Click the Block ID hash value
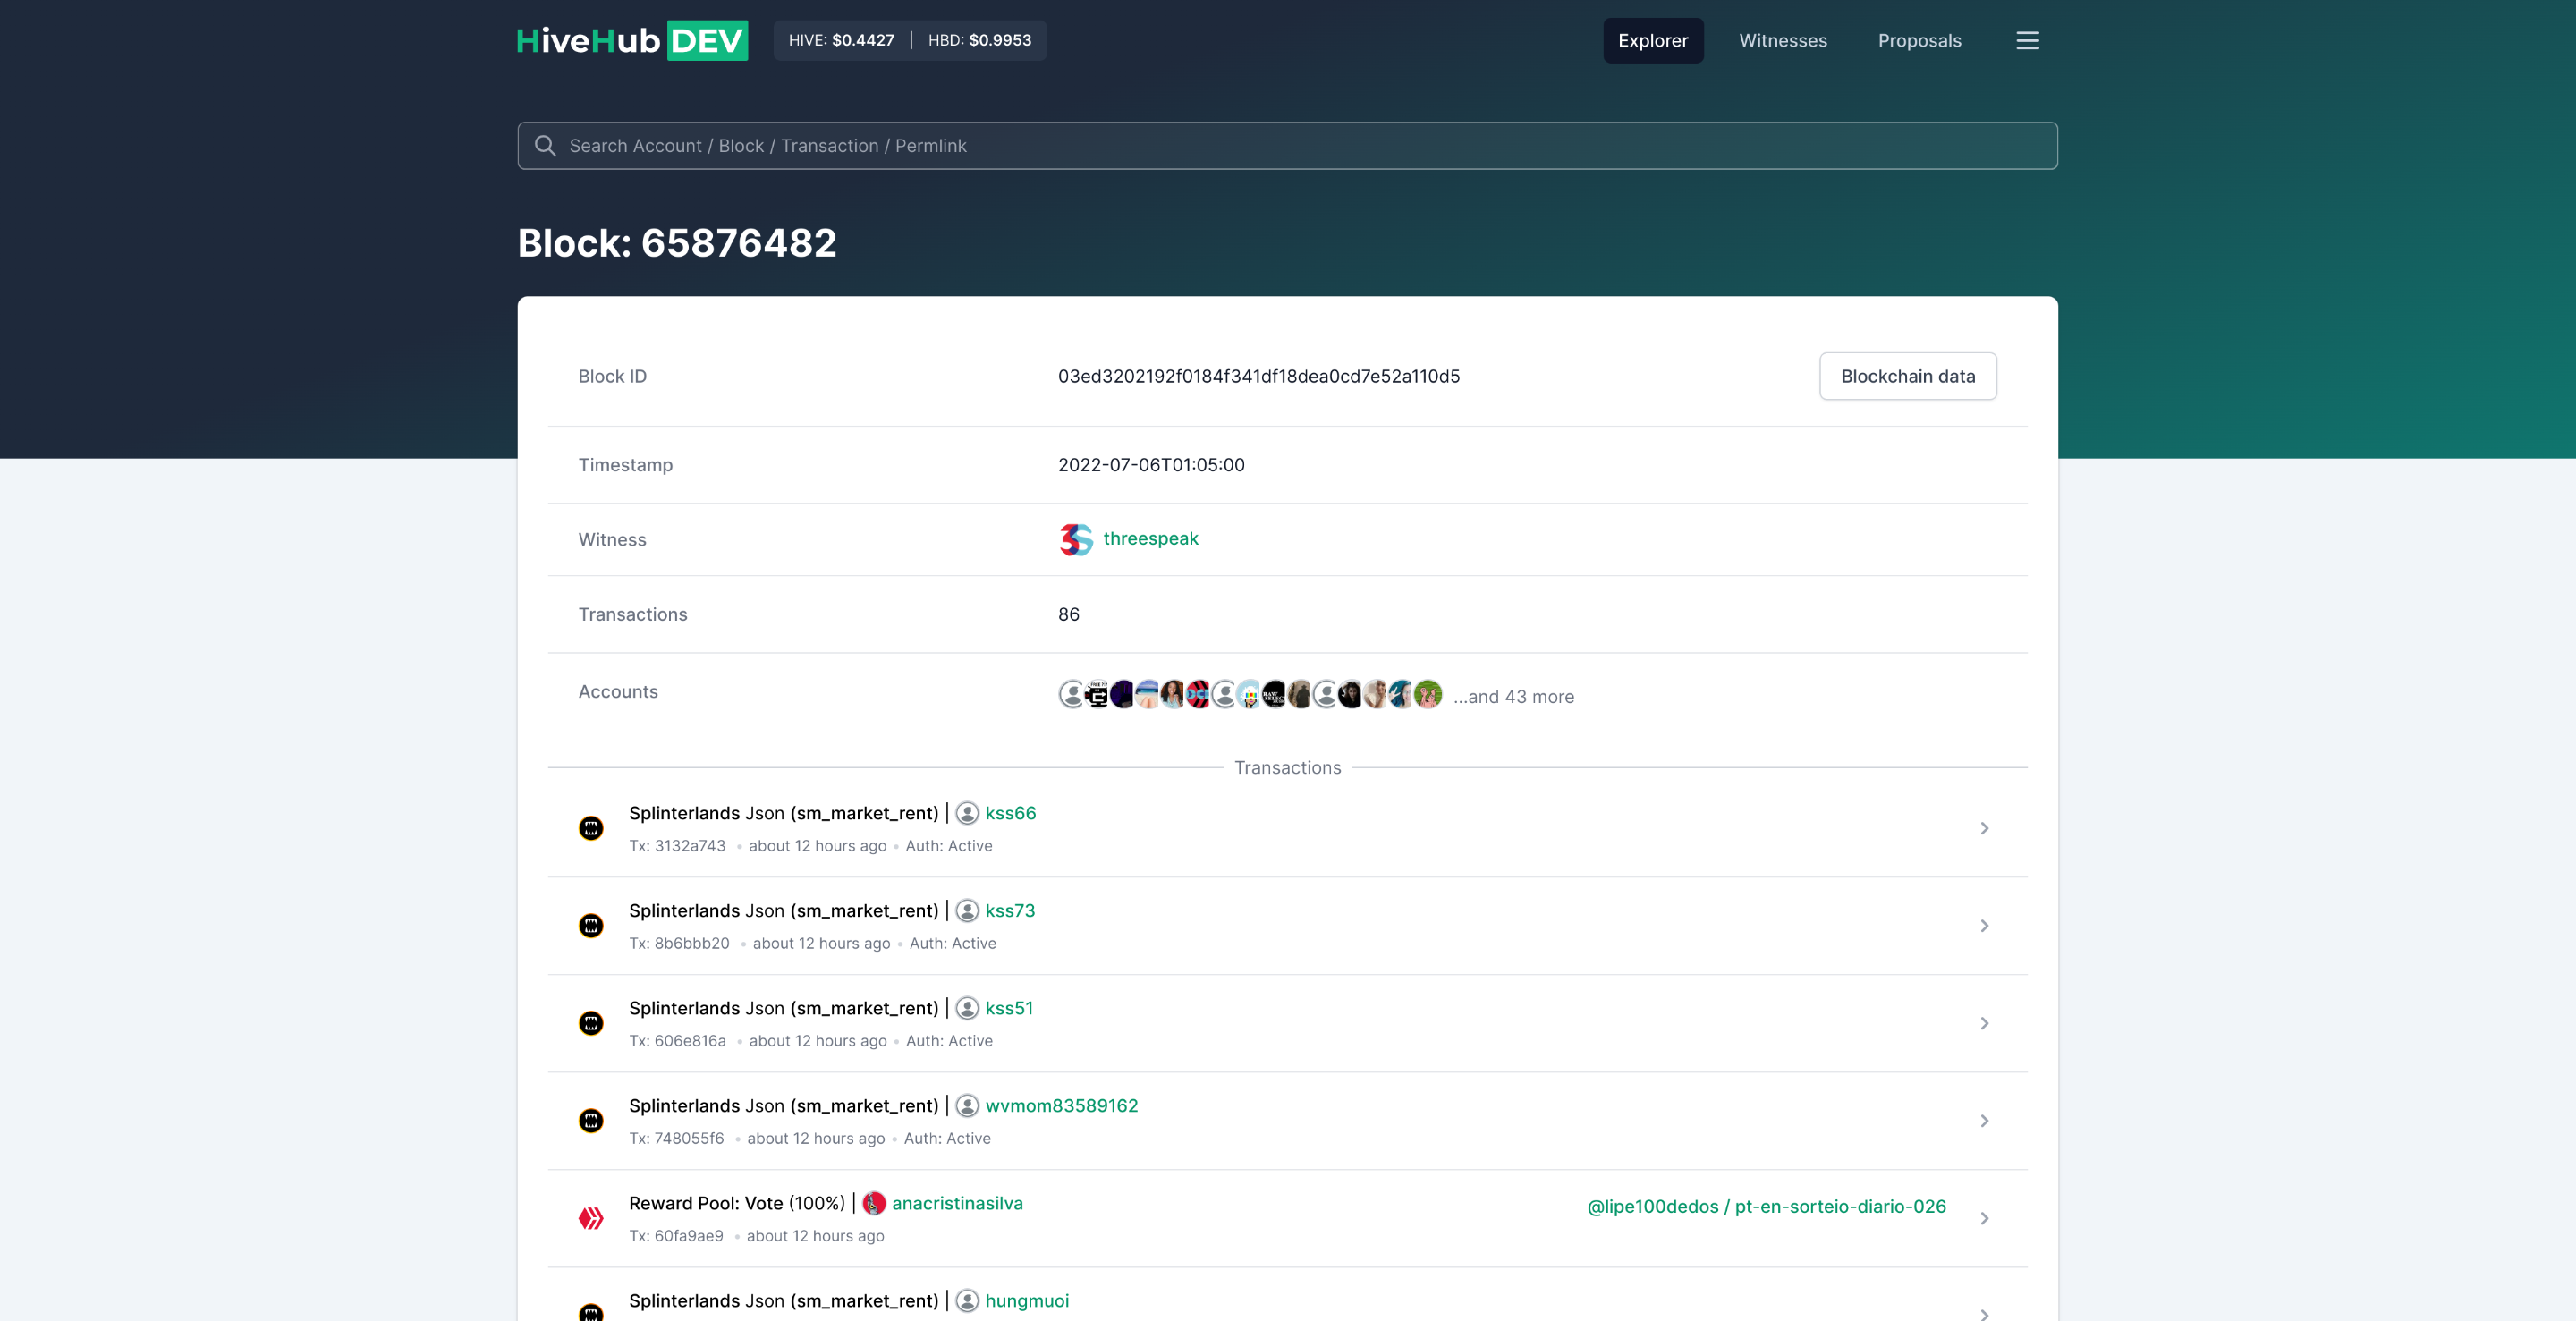 pos(1258,376)
